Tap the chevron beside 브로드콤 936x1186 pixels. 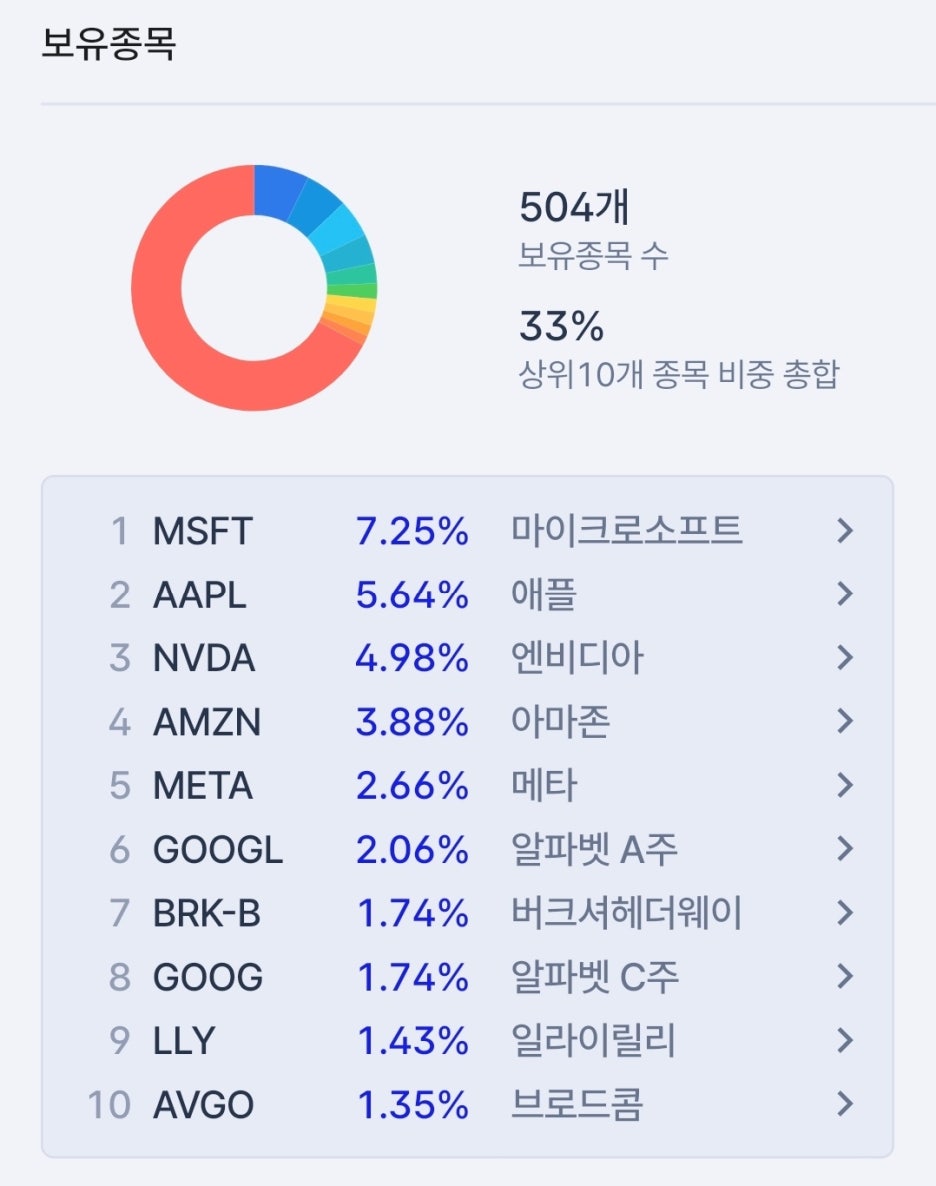[845, 1104]
